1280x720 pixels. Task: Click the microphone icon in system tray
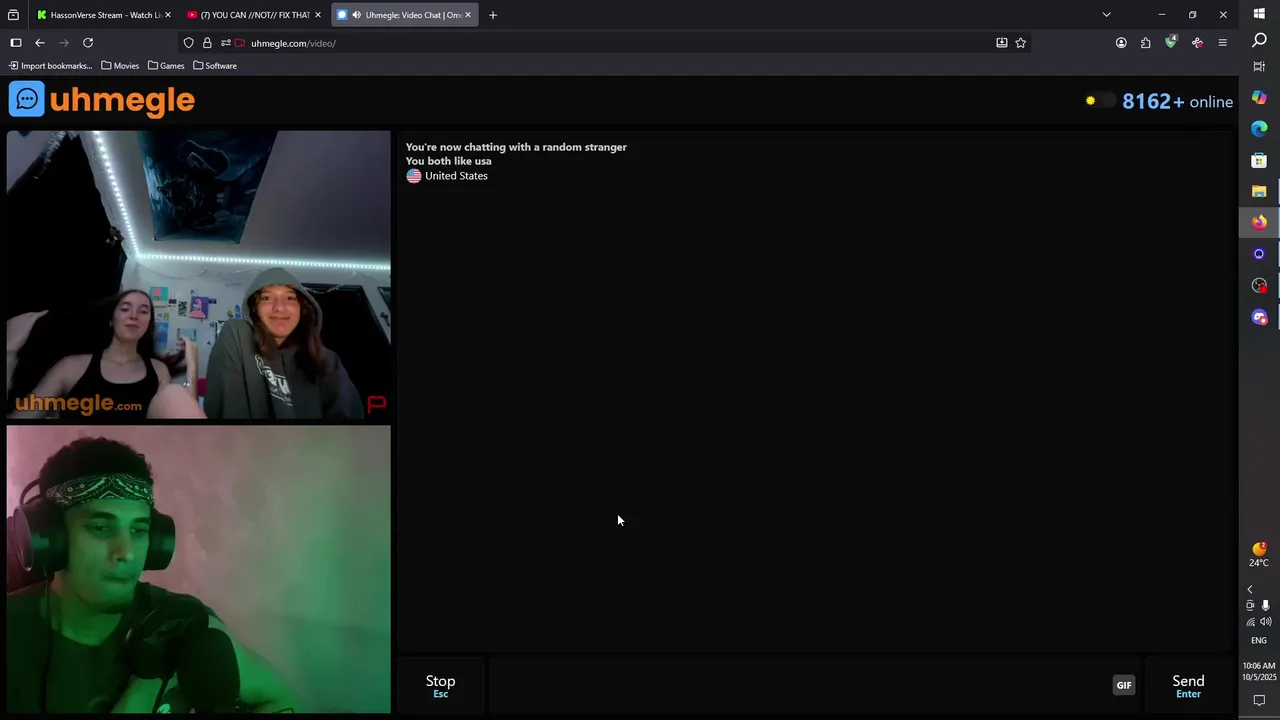pyautogui.click(x=1266, y=606)
